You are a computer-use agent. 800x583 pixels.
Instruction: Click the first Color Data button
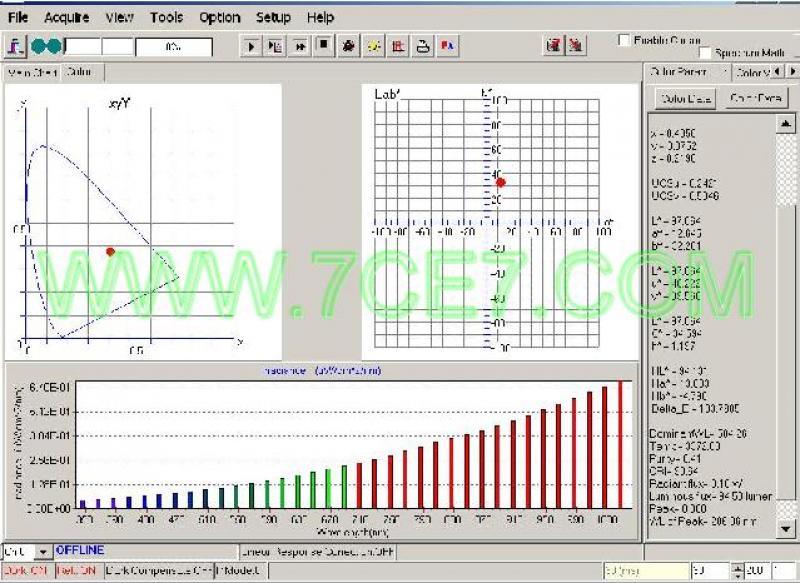click(686, 98)
